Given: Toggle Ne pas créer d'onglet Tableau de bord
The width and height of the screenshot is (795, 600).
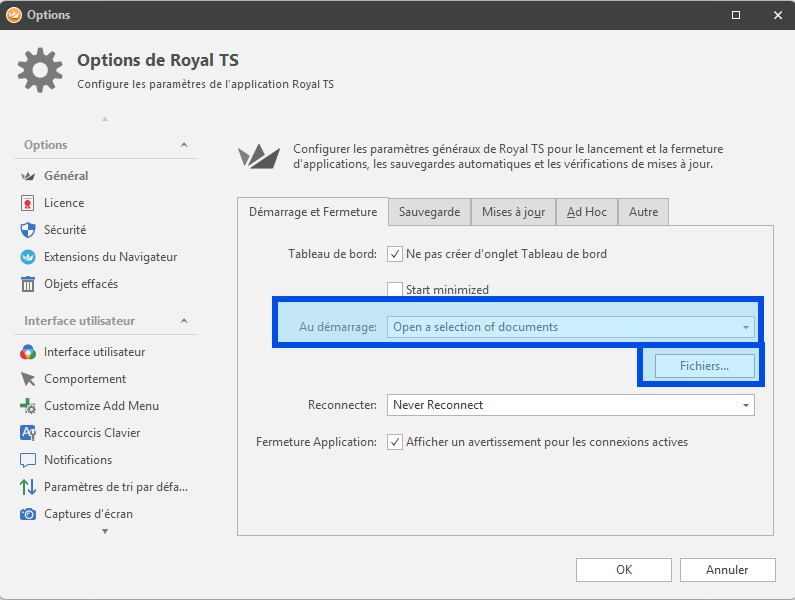Looking at the screenshot, I should (395, 254).
